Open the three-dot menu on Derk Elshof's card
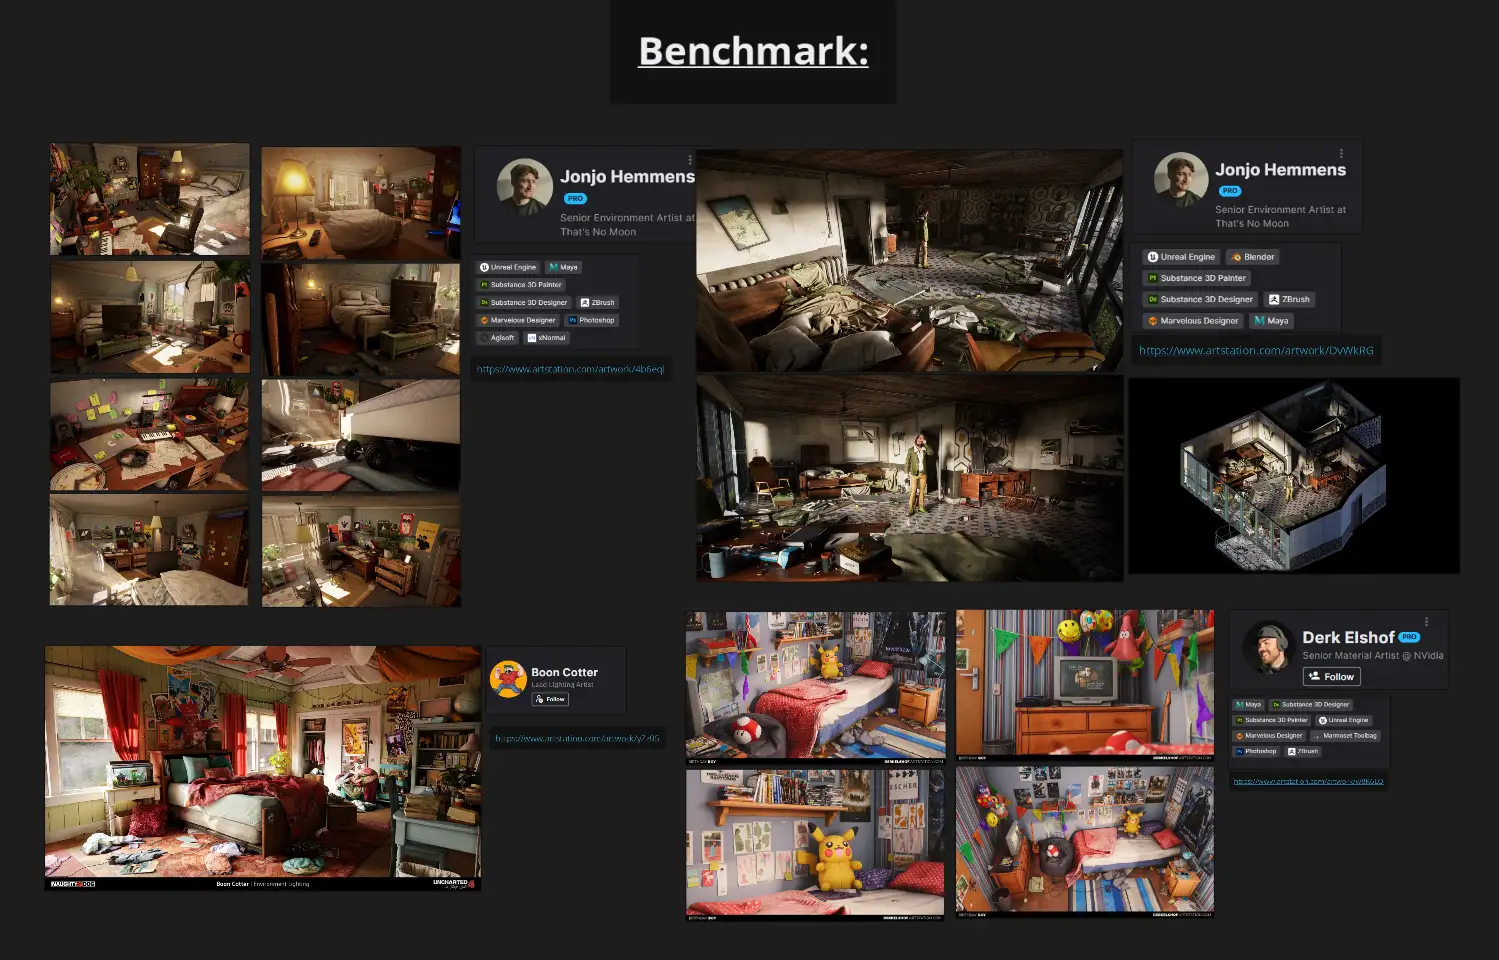 click(x=1426, y=621)
